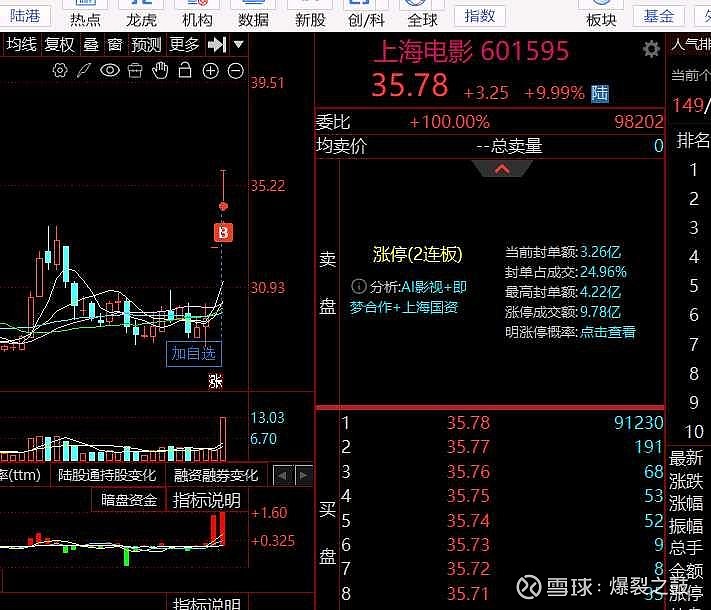Click the red B marker on chart
This screenshot has height=610, width=711.
pos(223,233)
